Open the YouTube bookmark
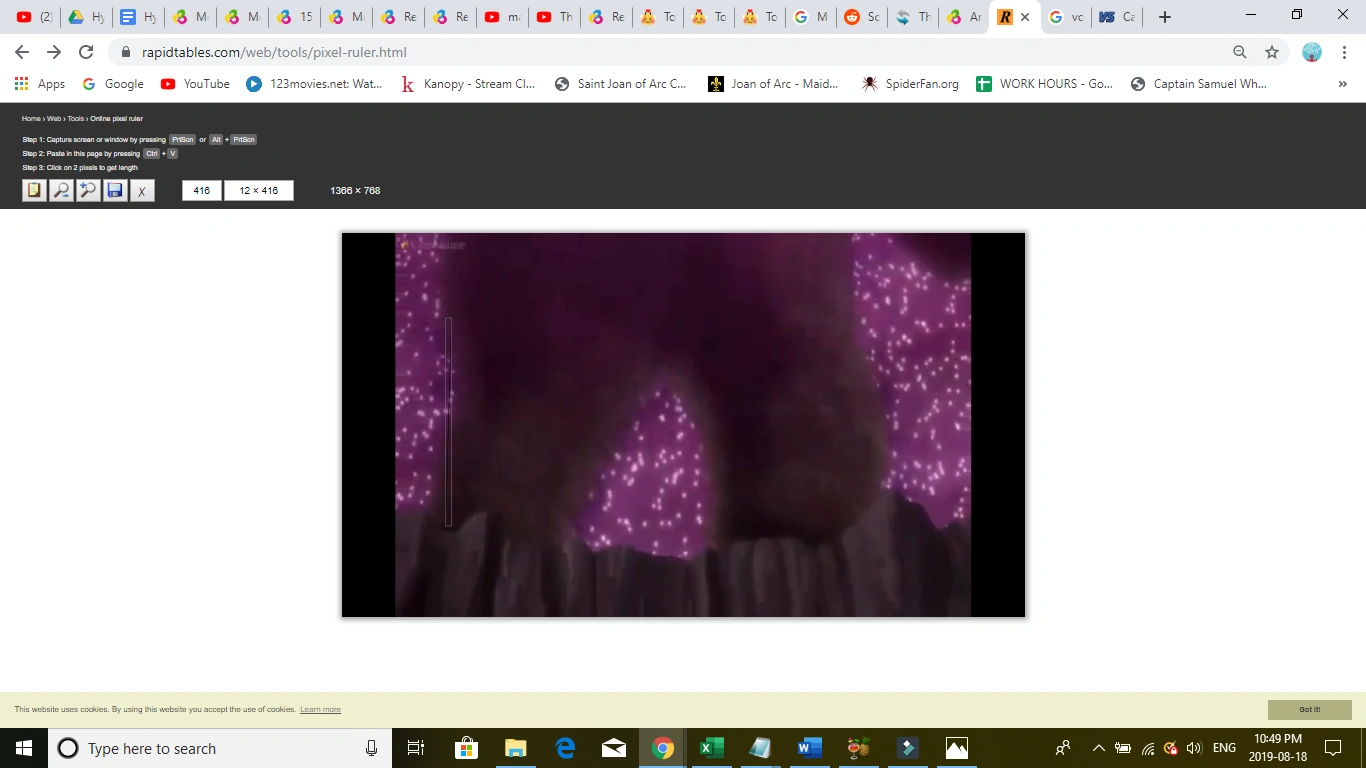 tap(195, 84)
